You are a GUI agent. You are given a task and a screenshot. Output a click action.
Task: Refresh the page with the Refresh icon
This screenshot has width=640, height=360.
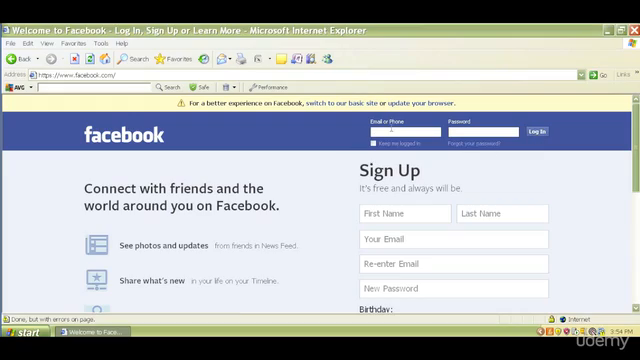[x=90, y=59]
